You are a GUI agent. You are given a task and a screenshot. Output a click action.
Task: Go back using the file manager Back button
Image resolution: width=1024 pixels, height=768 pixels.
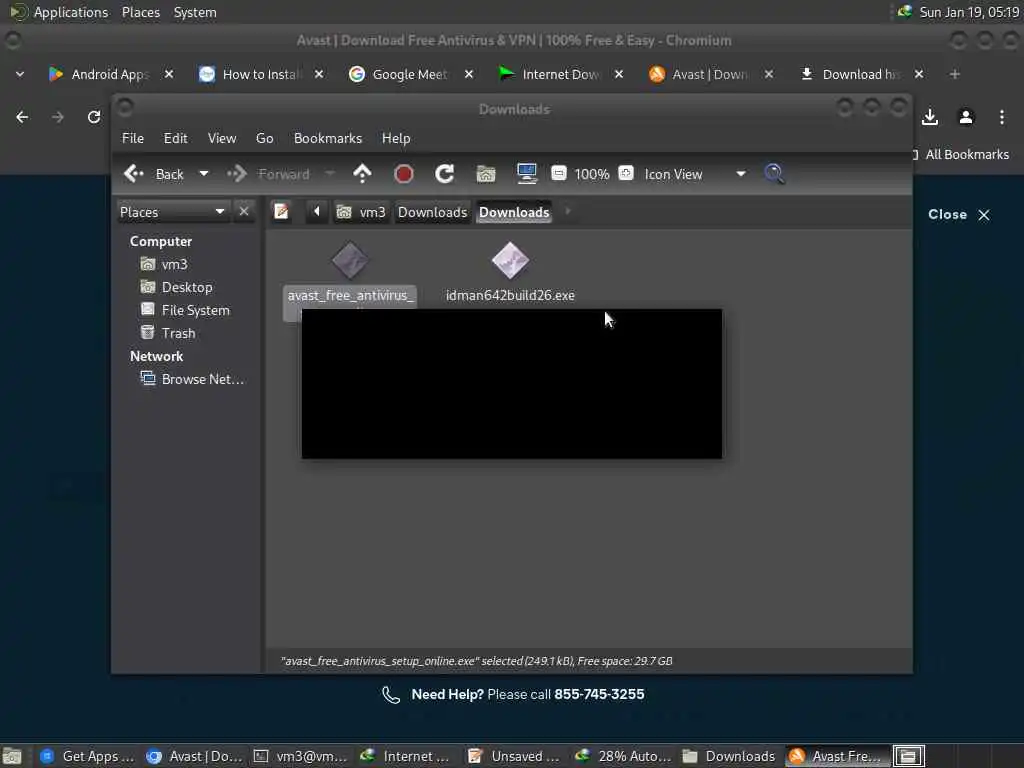pyautogui.click(x=154, y=174)
